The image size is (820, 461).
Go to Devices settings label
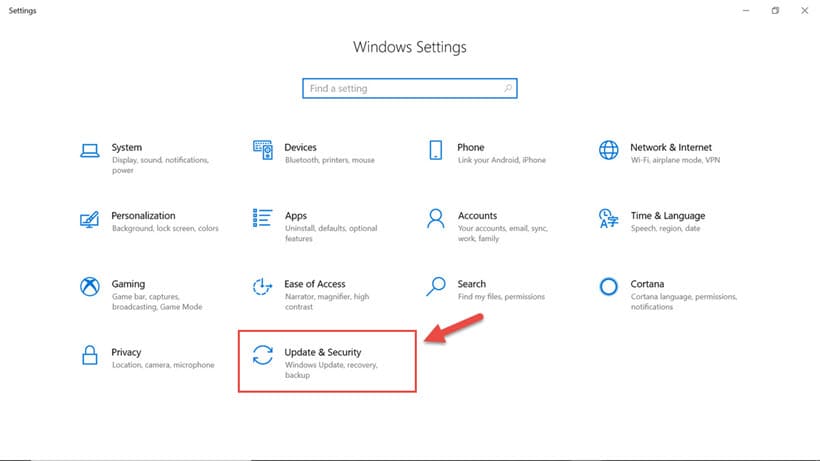click(x=300, y=147)
